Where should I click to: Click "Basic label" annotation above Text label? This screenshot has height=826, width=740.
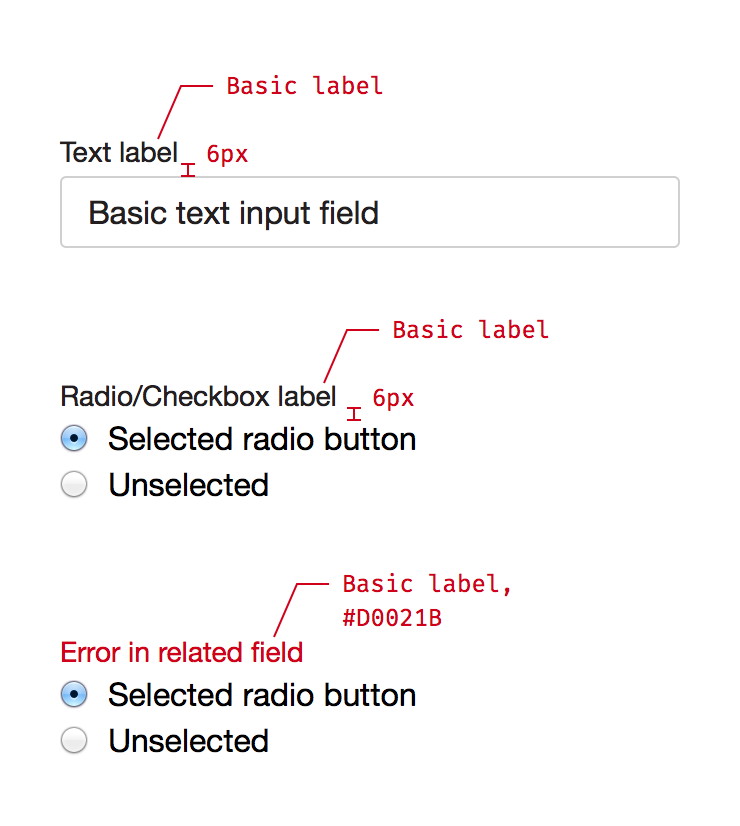pos(304,86)
